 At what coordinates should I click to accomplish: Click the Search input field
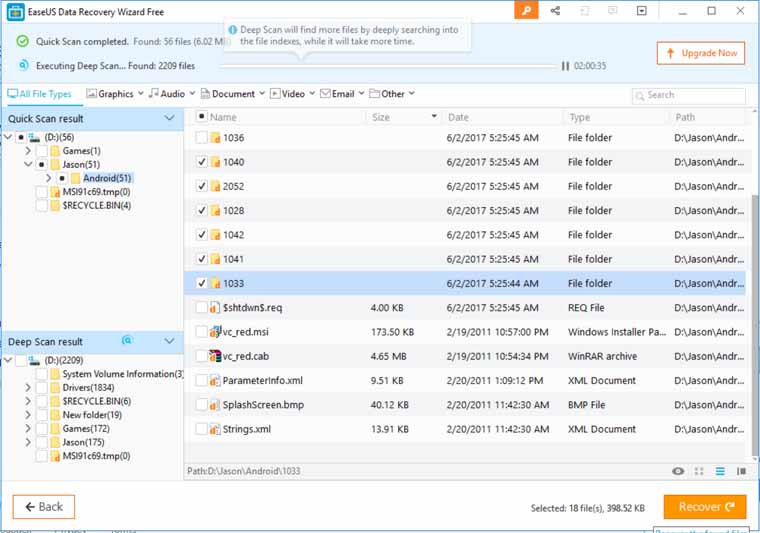(689, 95)
